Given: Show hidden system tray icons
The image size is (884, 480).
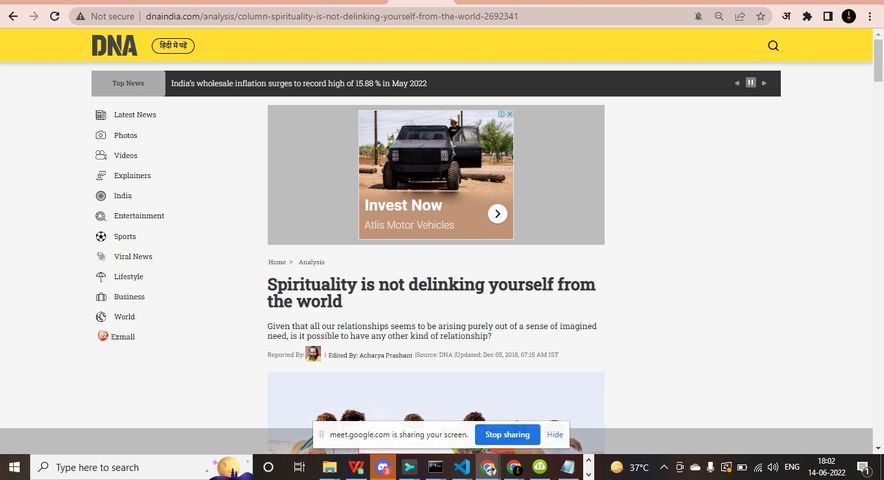Looking at the screenshot, I should (x=666, y=467).
